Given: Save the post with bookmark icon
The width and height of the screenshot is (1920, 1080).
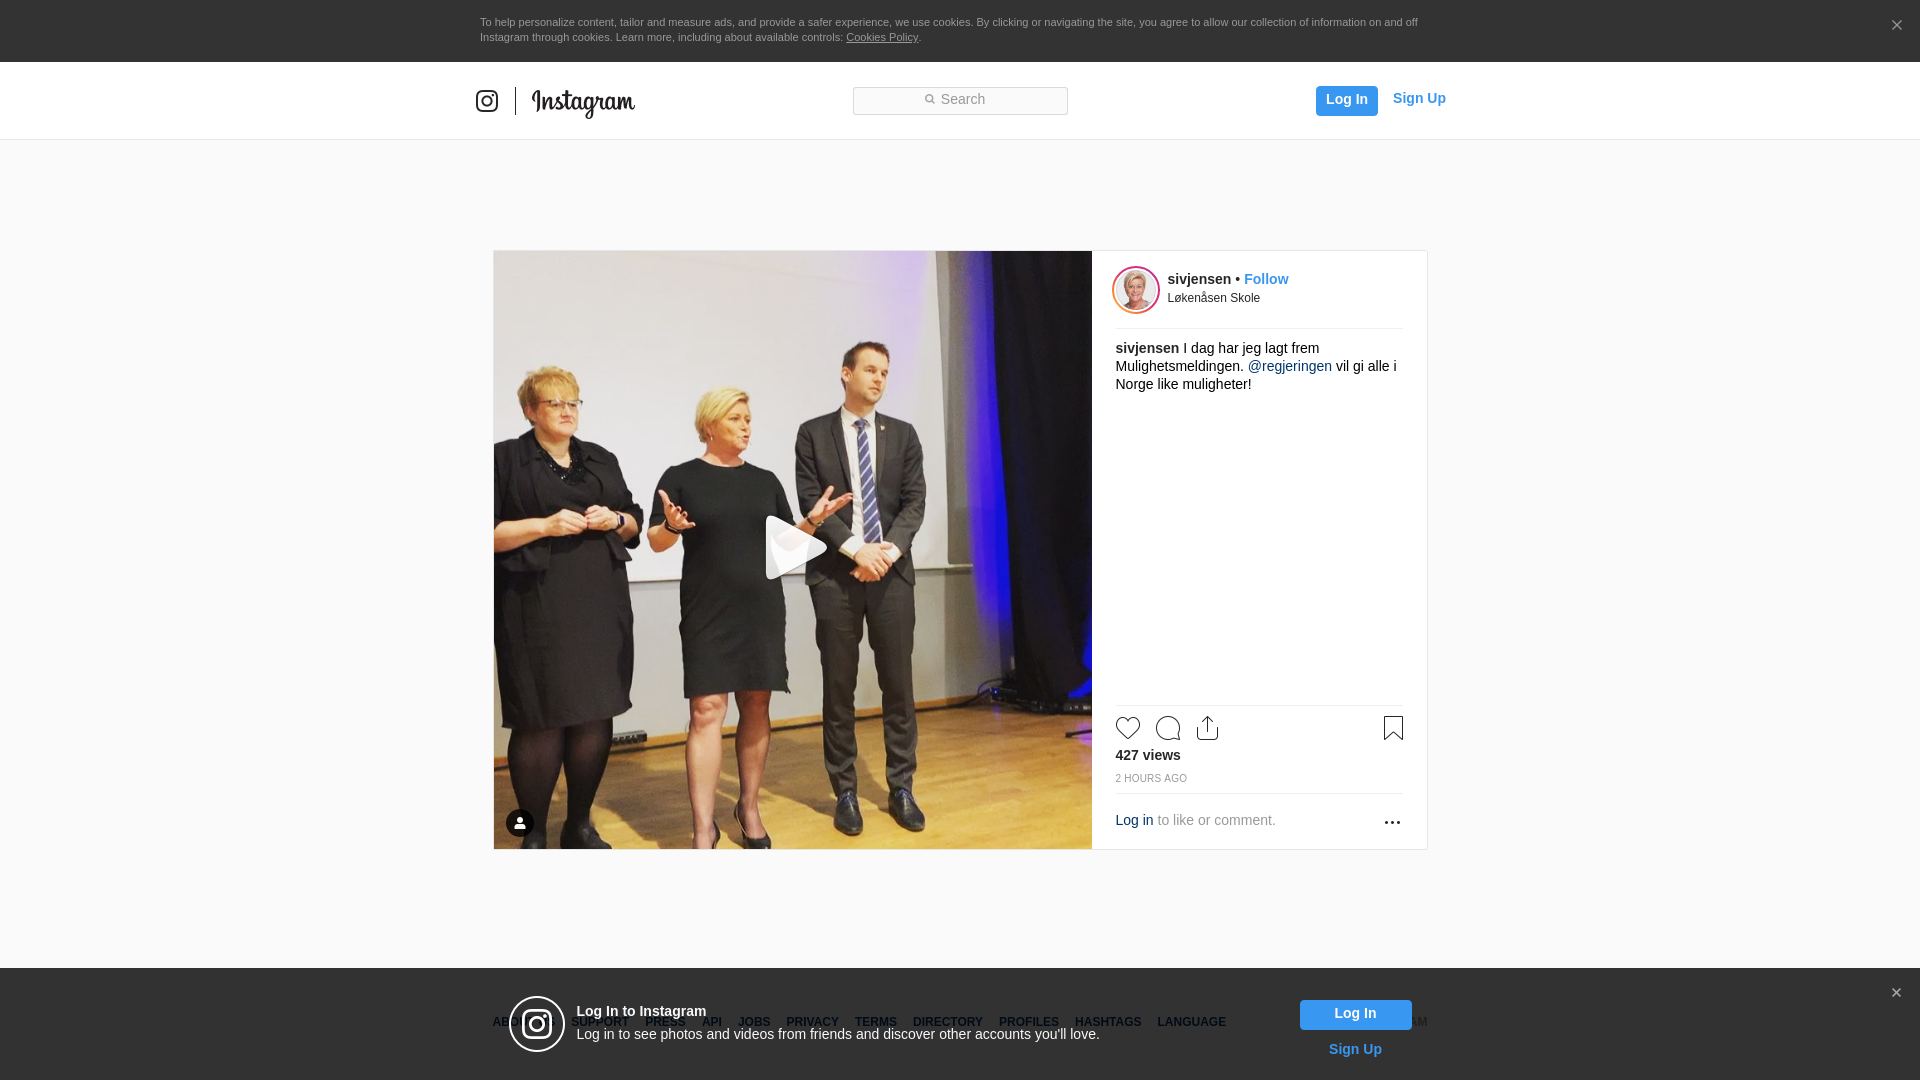Looking at the screenshot, I should pos(1393,728).
